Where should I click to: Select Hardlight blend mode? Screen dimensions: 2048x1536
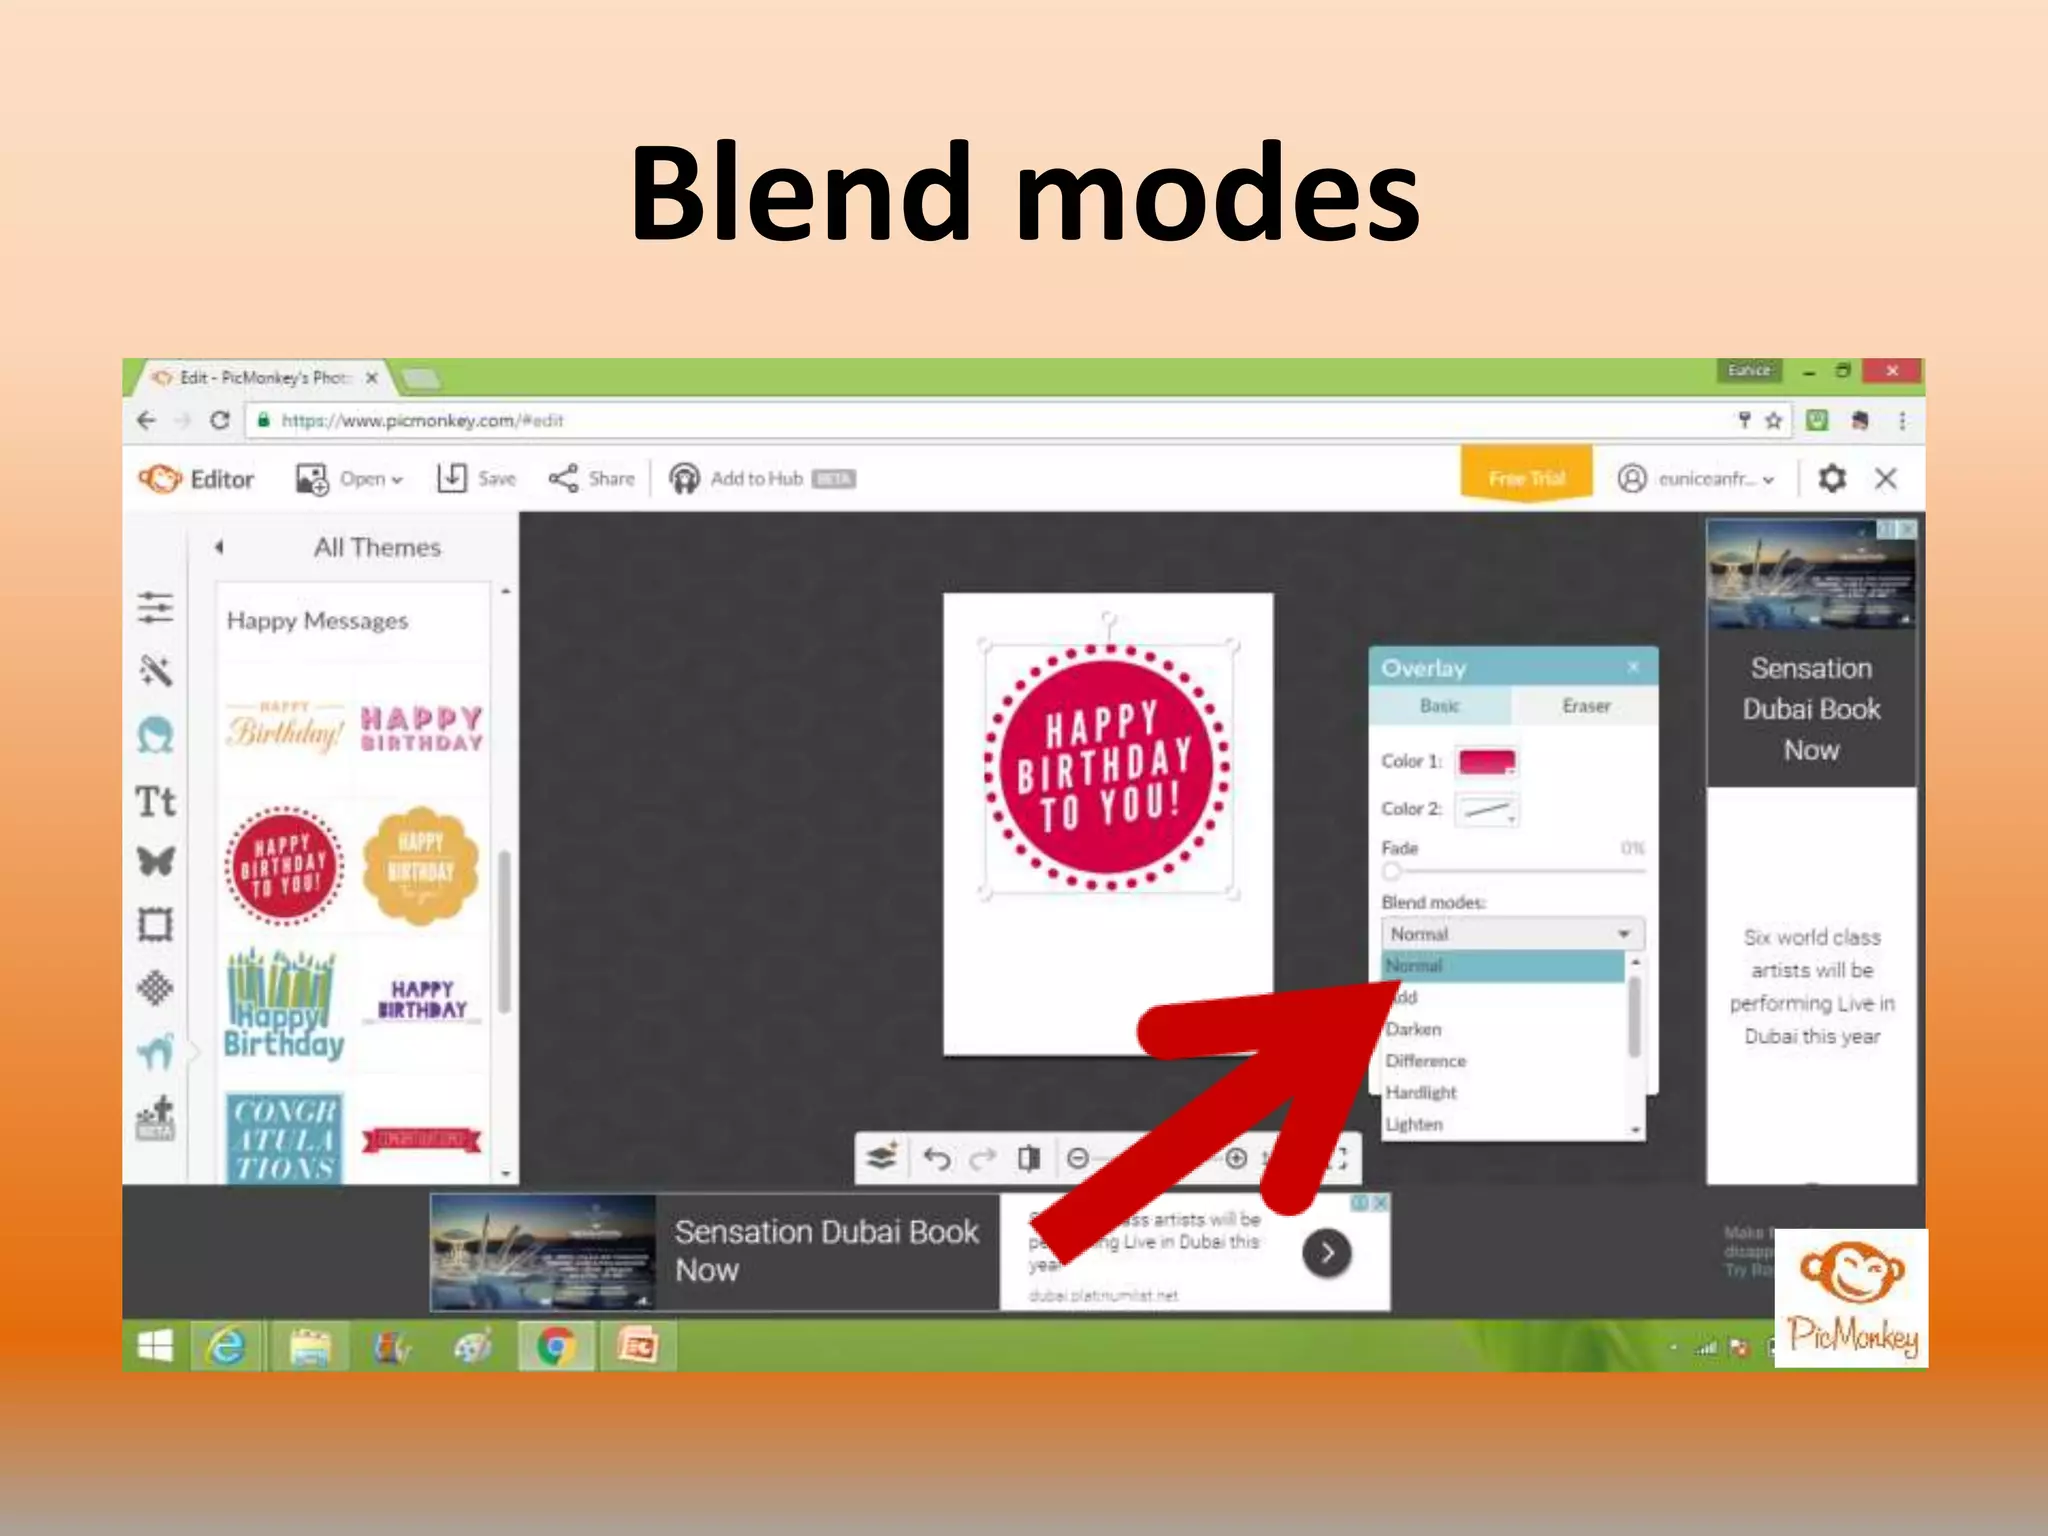(x=1504, y=1093)
